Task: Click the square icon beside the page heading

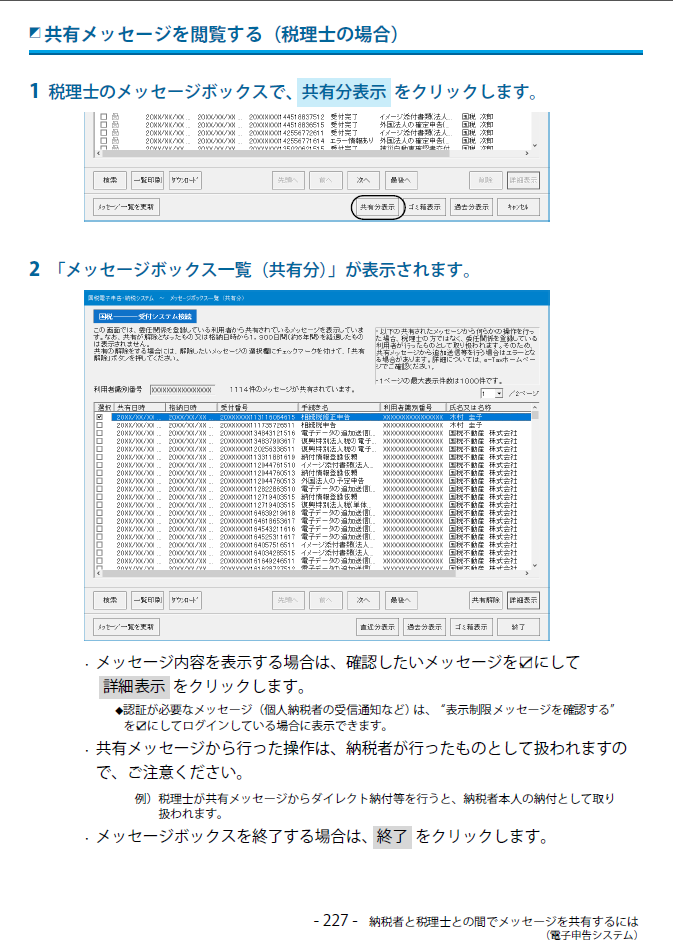Action: (35, 34)
